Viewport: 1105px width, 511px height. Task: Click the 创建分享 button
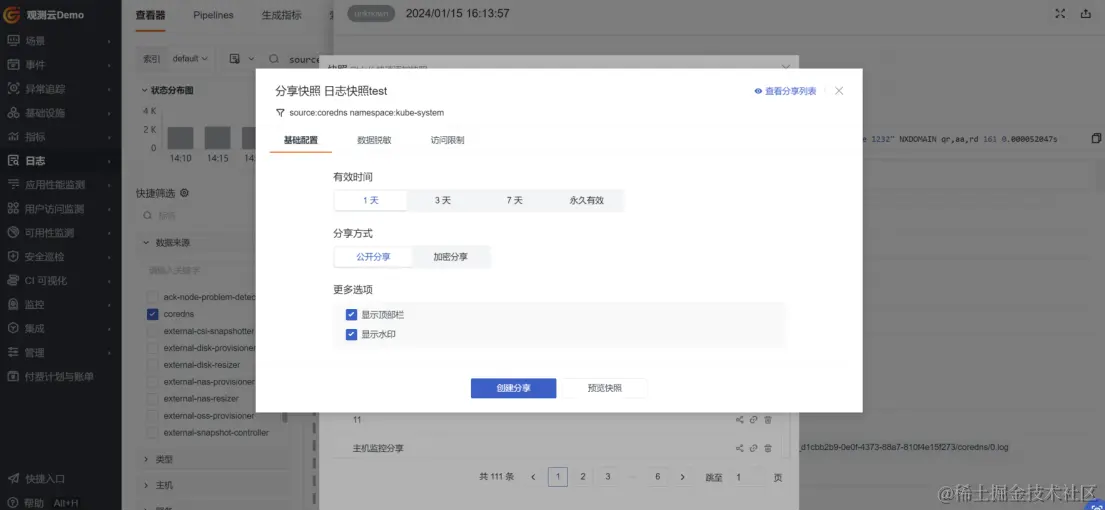(514, 388)
